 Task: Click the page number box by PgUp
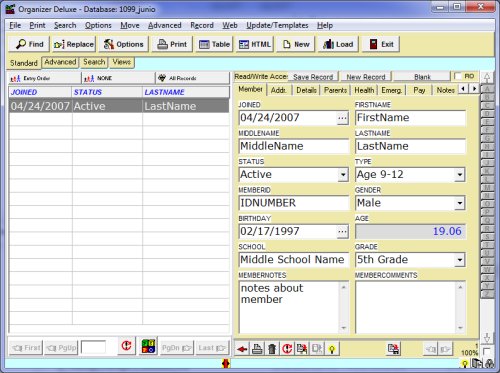(x=93, y=347)
